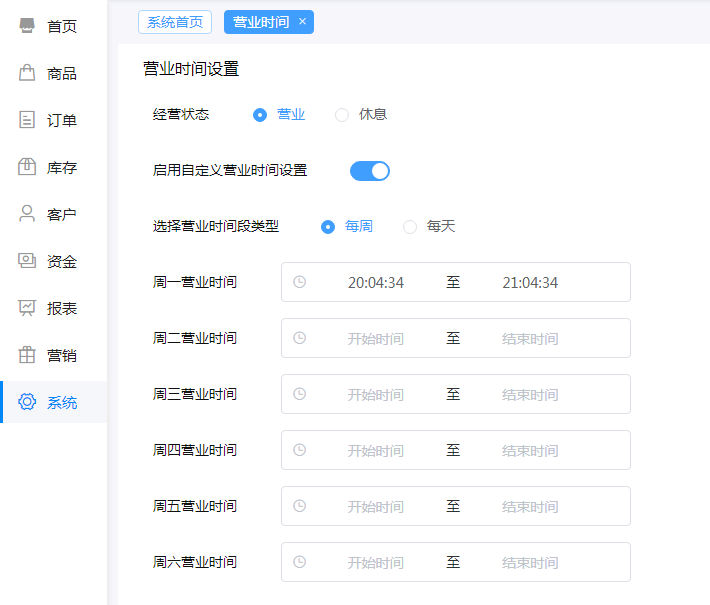Select the 客户 customer person icon

27,214
